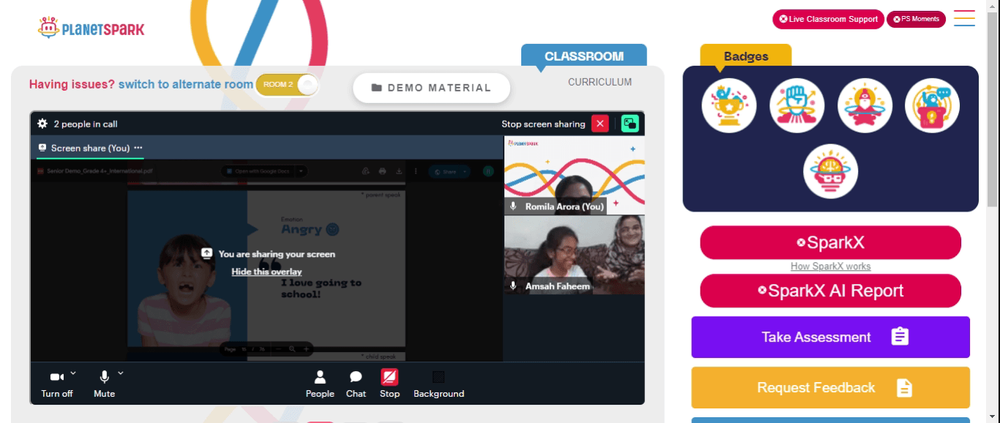The image size is (1000, 423).
Task: Click Hide this overlay link
Action: 267,272
